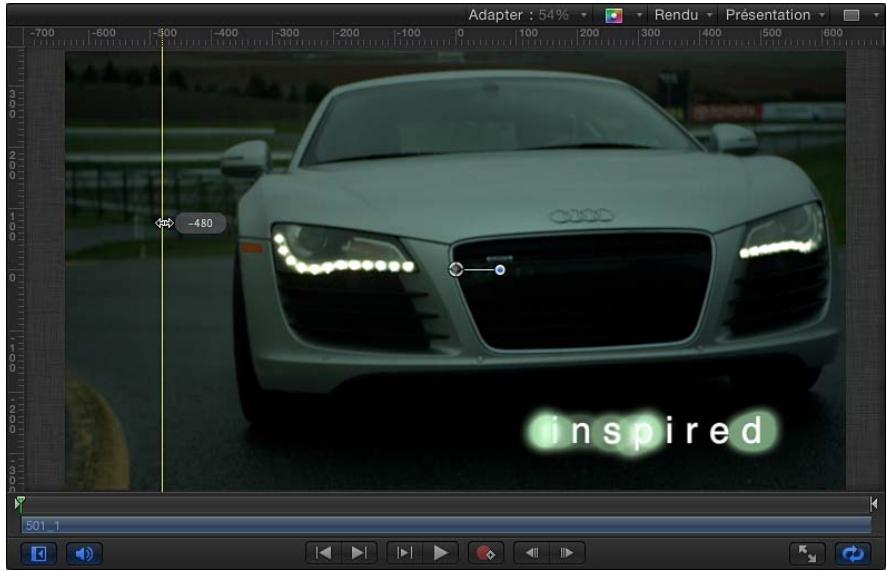The image size is (887, 571).
Task: Mute audio with the speaker button
Action: 84,553
